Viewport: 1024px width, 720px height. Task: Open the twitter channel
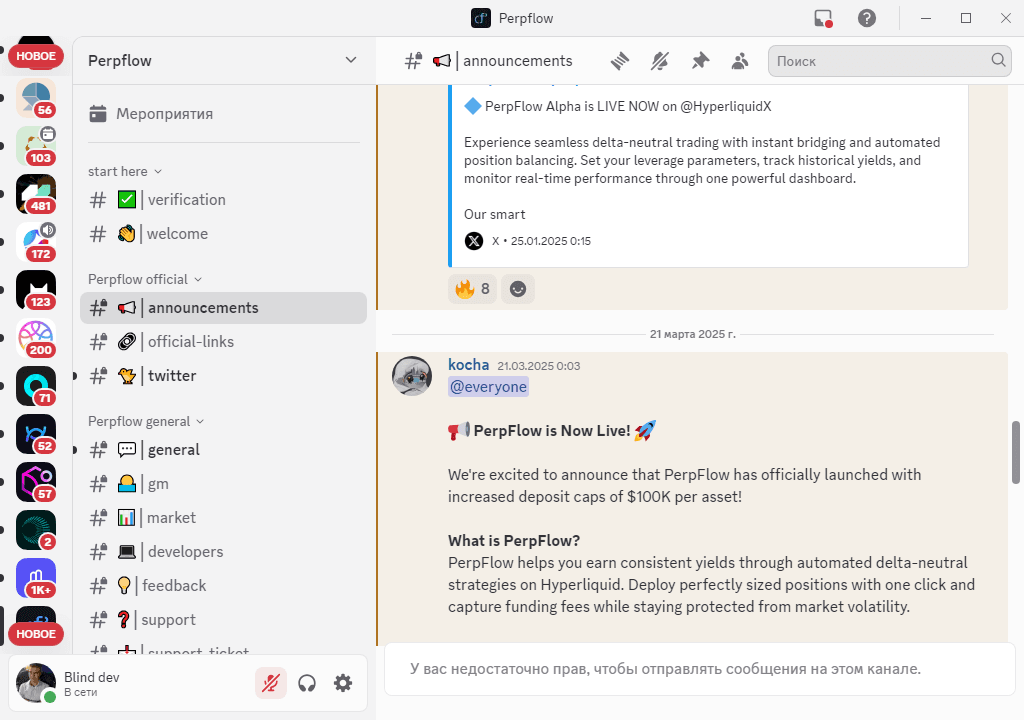[223, 376]
